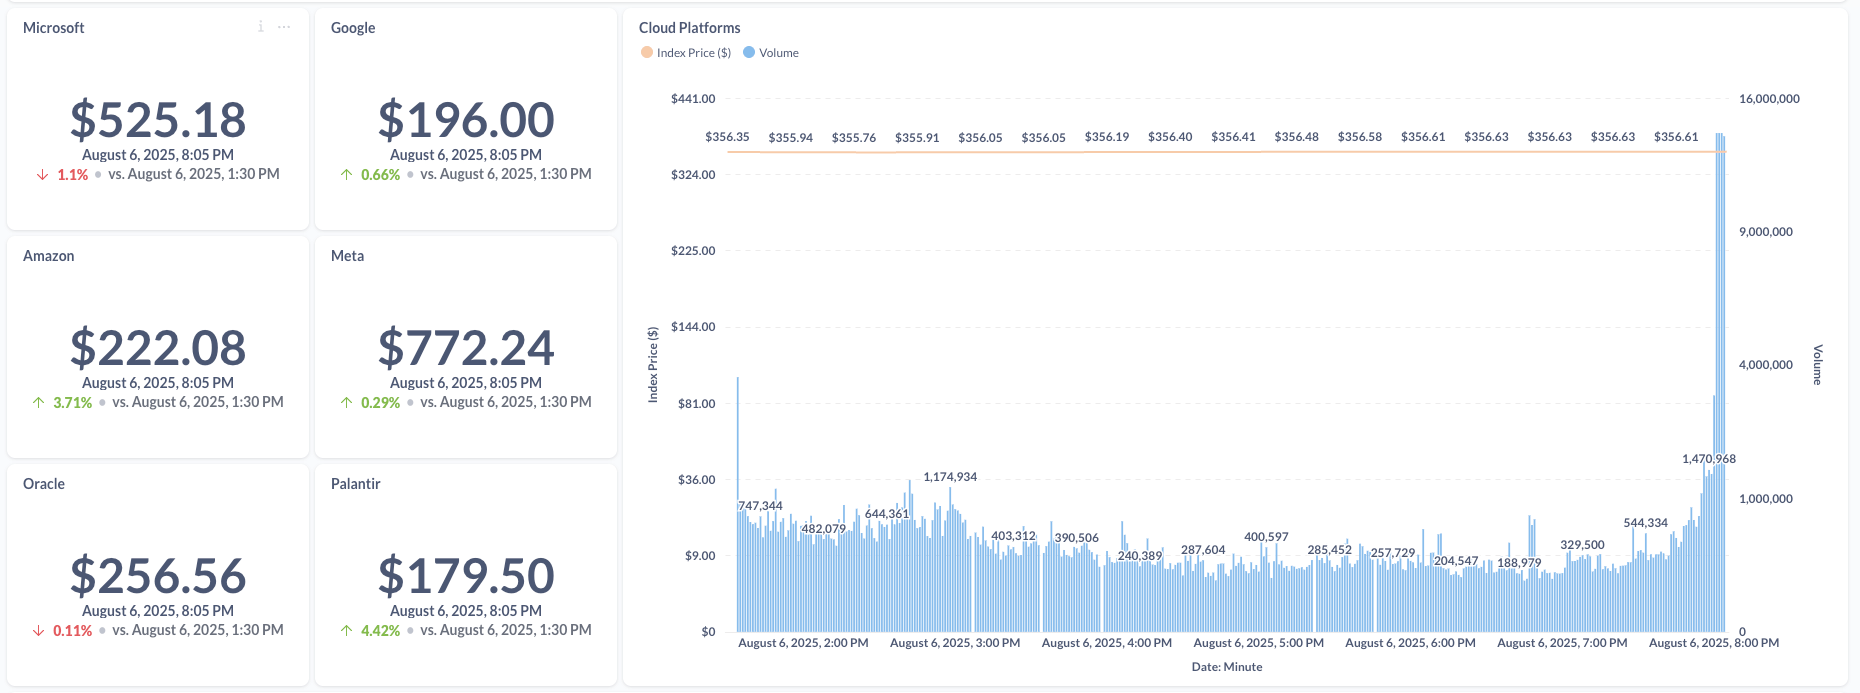Click the Meta price $772.24

(466, 348)
